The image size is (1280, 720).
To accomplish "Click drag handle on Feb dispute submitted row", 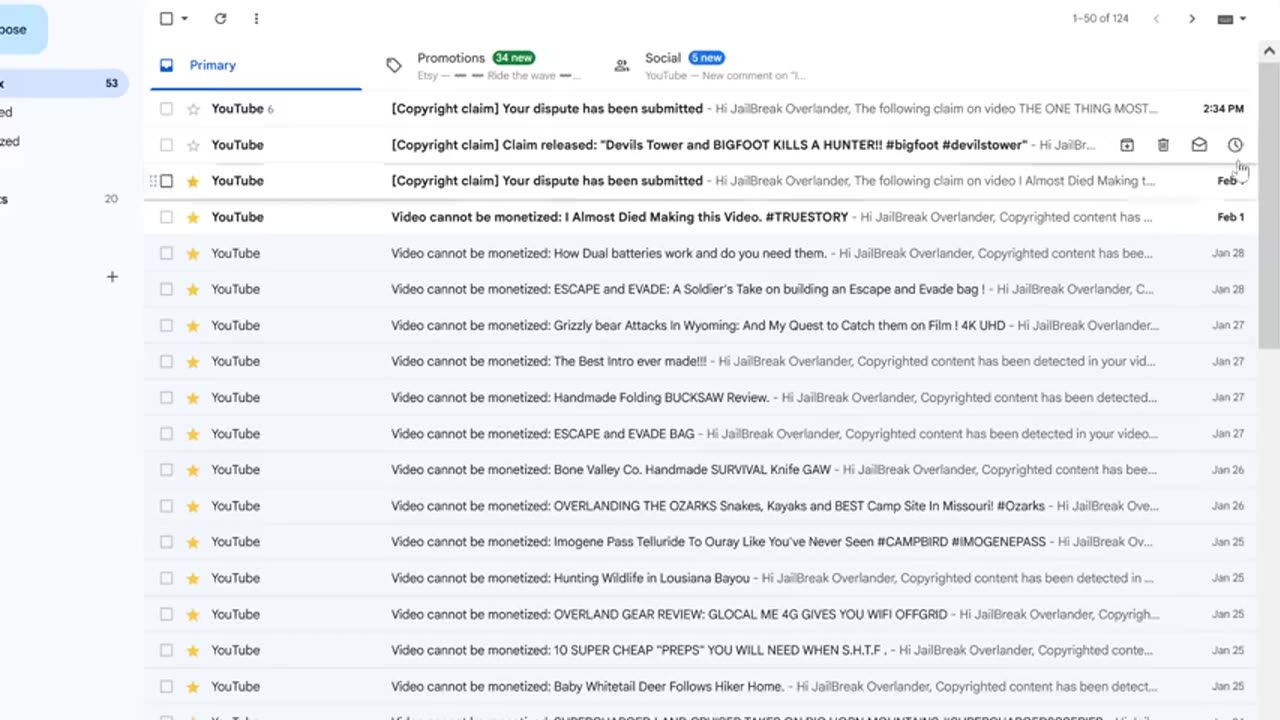I will [153, 181].
